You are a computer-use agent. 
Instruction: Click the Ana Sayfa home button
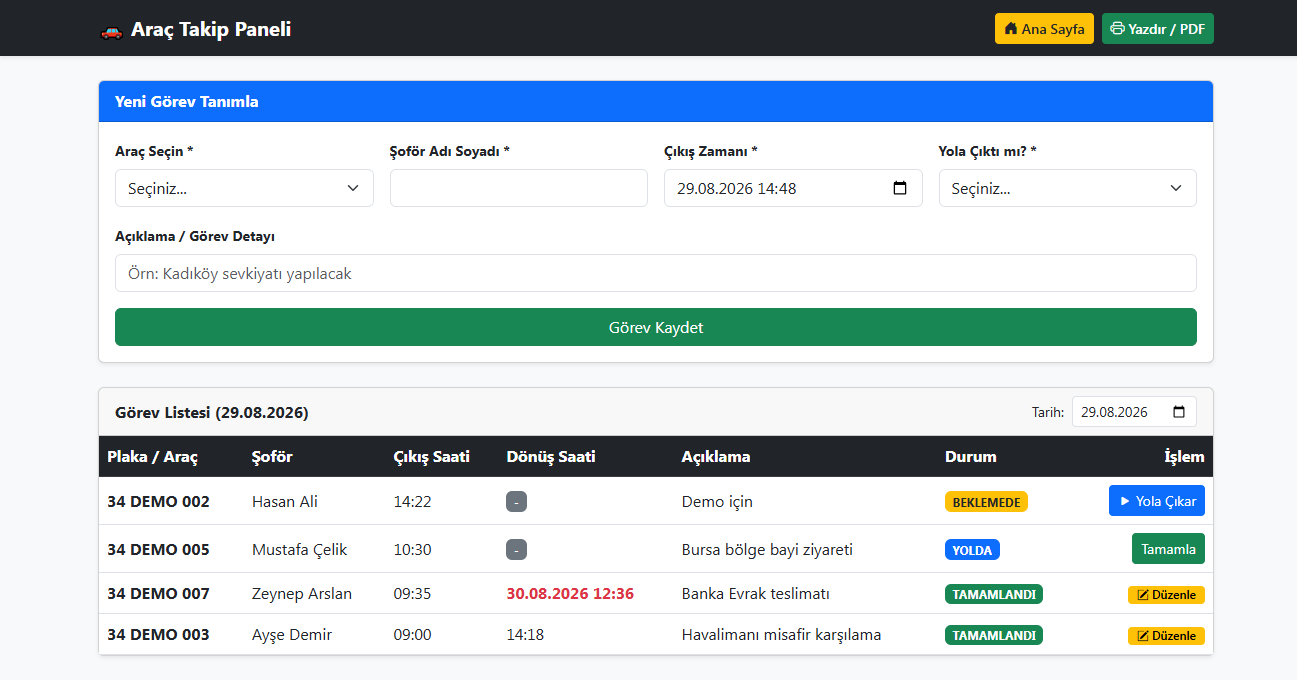[x=1044, y=29]
